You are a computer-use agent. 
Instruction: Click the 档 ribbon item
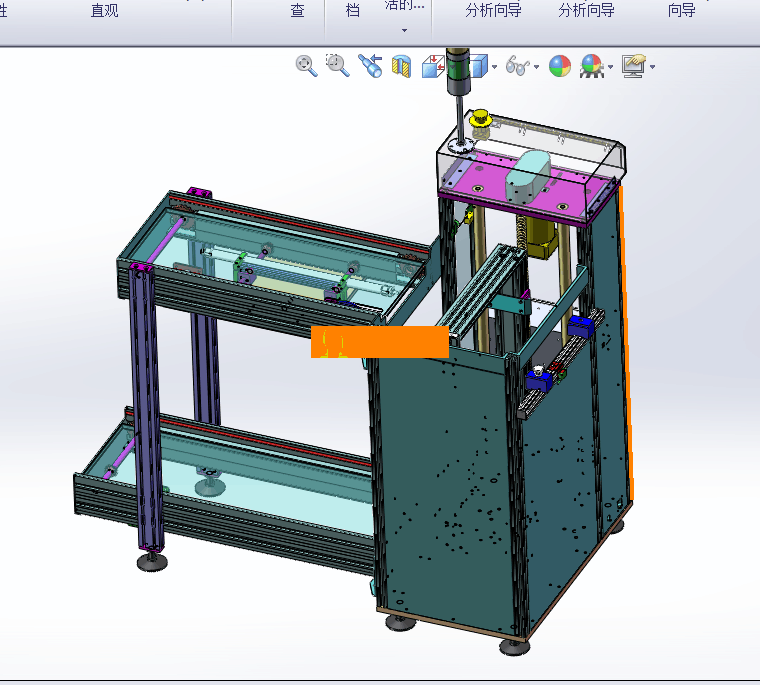point(352,11)
